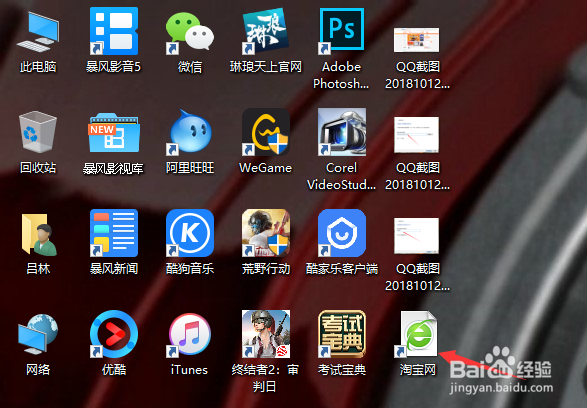
Task: Click the 此电脑 text label
Action: pos(38,67)
